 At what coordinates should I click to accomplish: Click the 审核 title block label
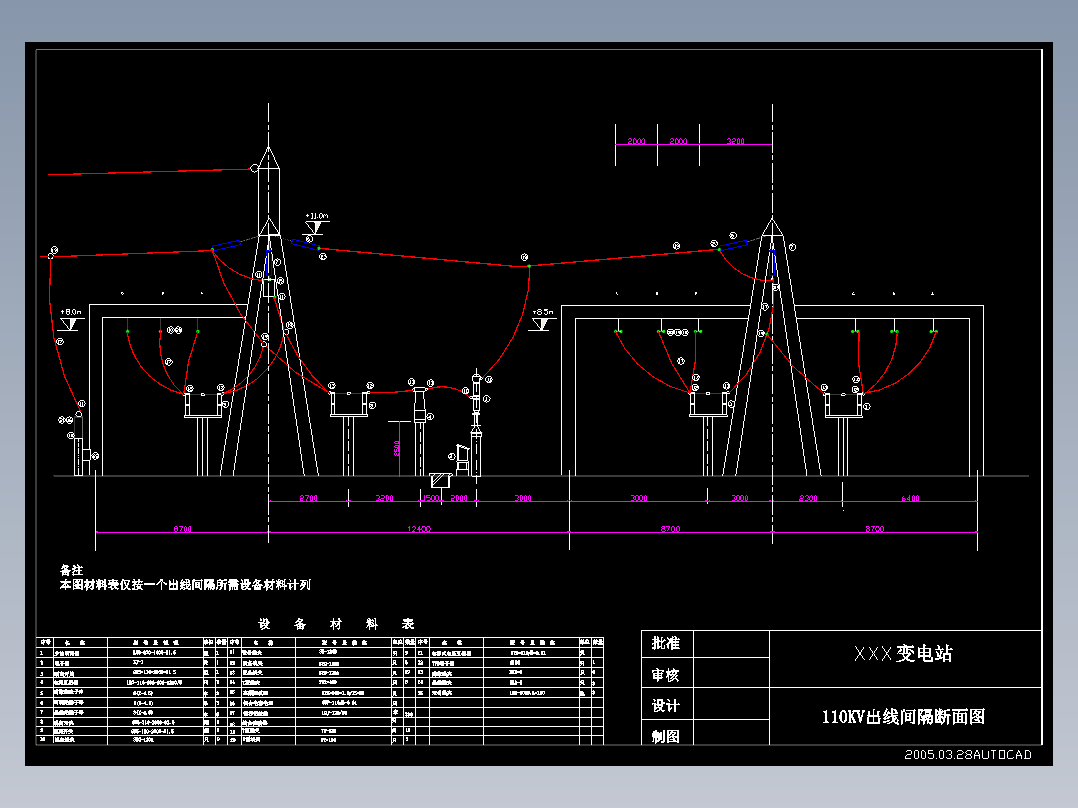tap(666, 675)
